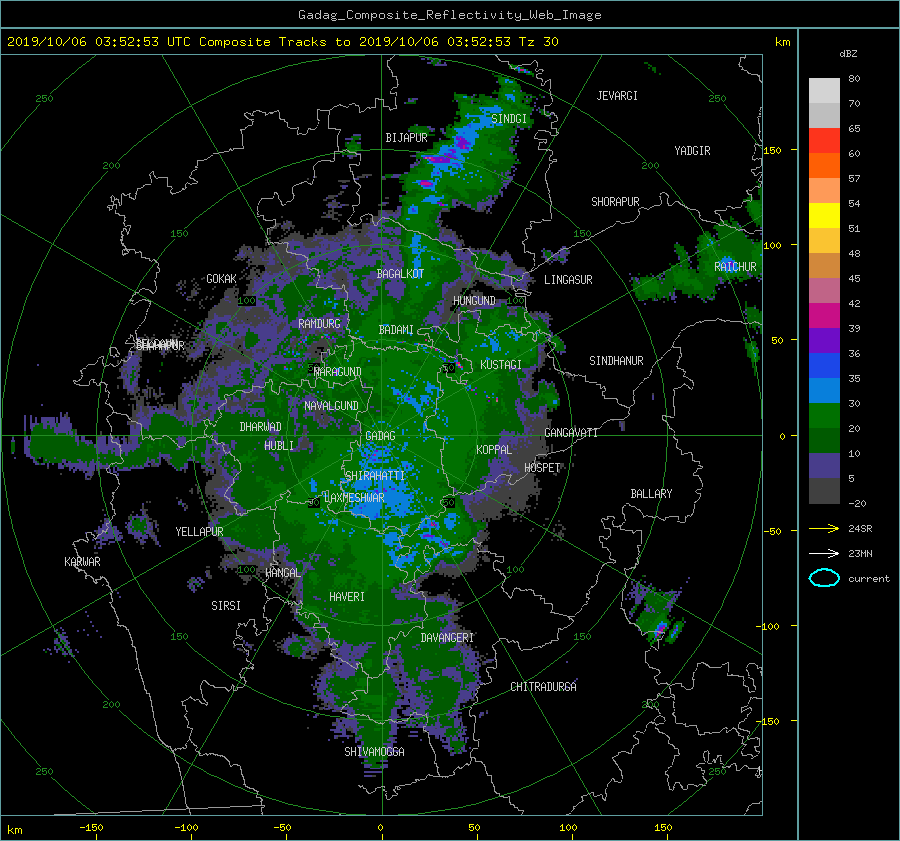
Task: Click the Gadag_Composite_Reflectivity_Web_Image title
Action: [449, 15]
